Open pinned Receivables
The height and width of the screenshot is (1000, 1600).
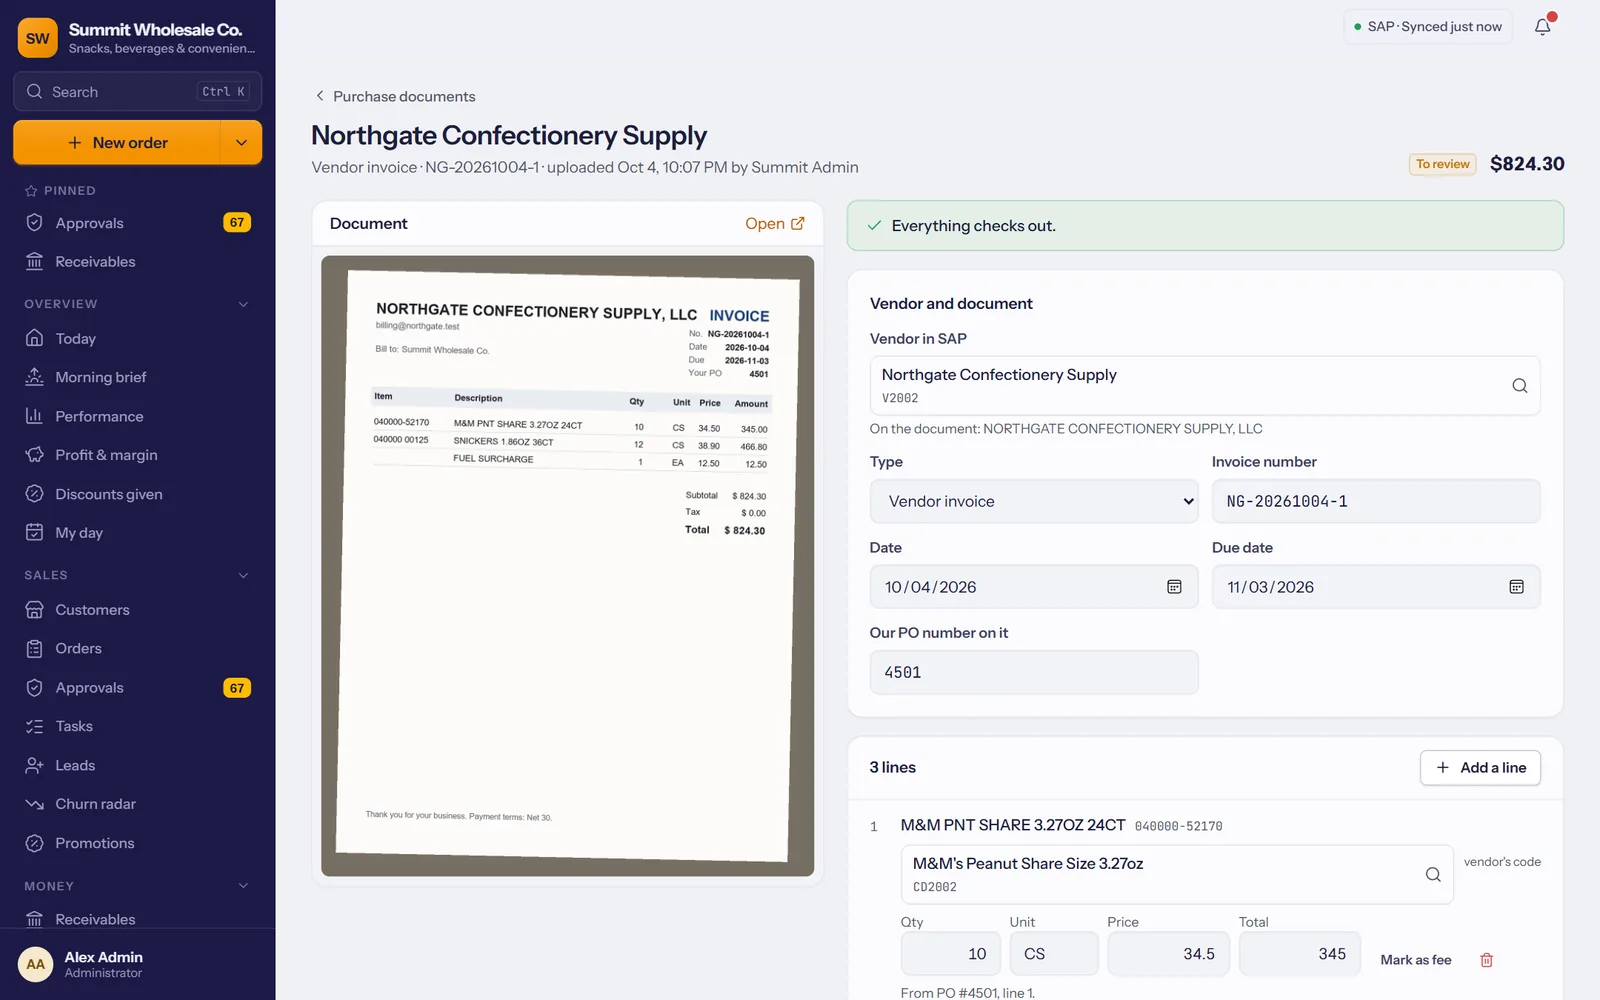coord(138,262)
